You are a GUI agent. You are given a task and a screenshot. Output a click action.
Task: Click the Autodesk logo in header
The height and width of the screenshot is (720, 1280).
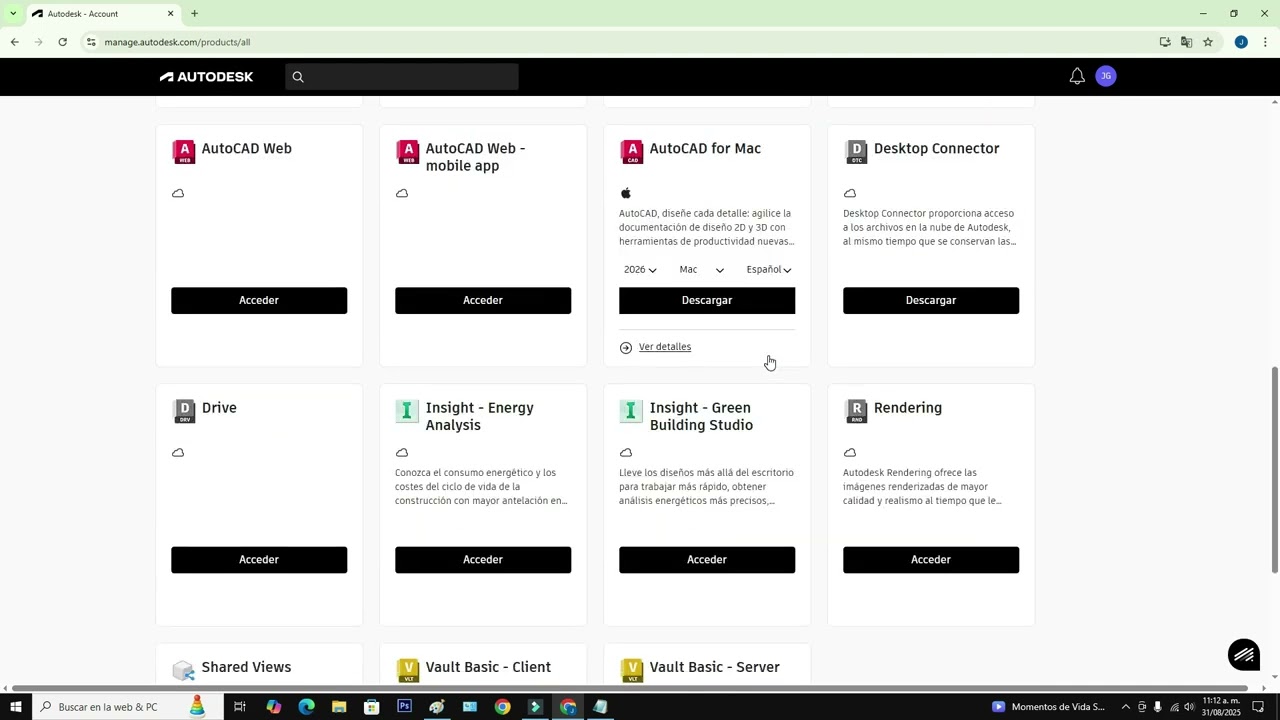click(206, 77)
